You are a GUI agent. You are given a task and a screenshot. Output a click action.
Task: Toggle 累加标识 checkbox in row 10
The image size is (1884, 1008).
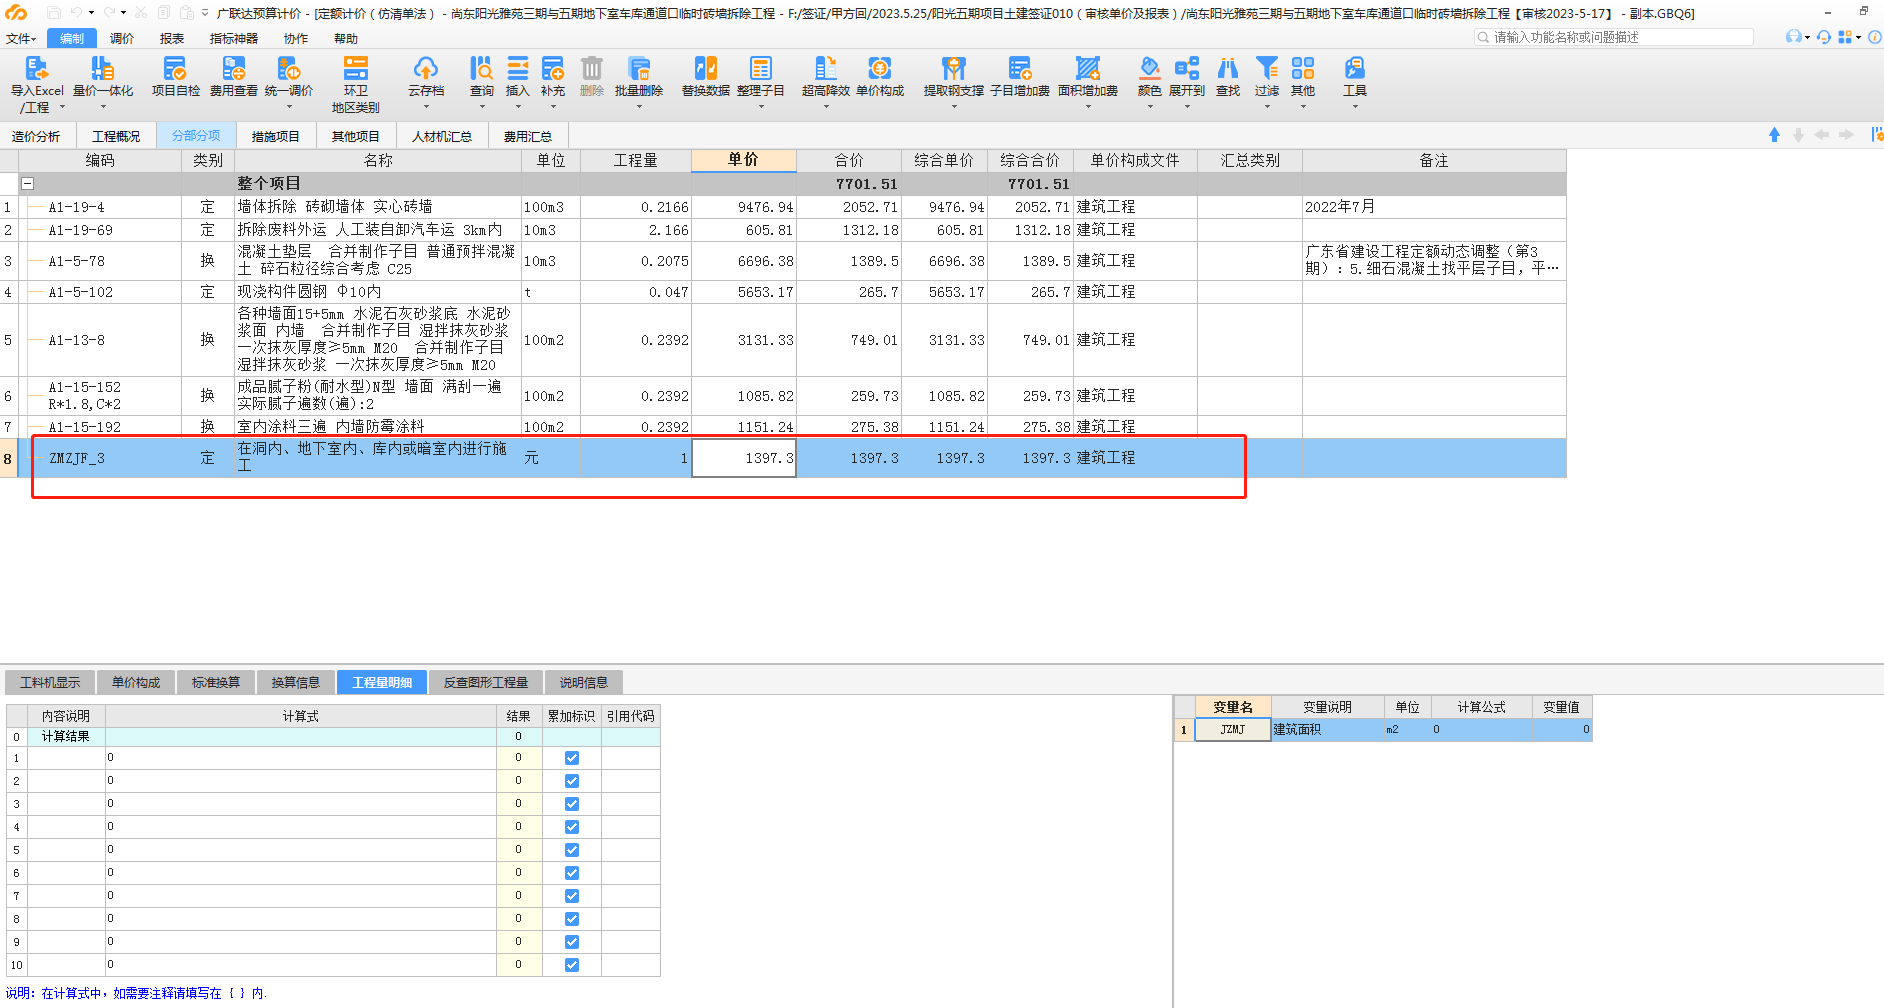(572, 965)
